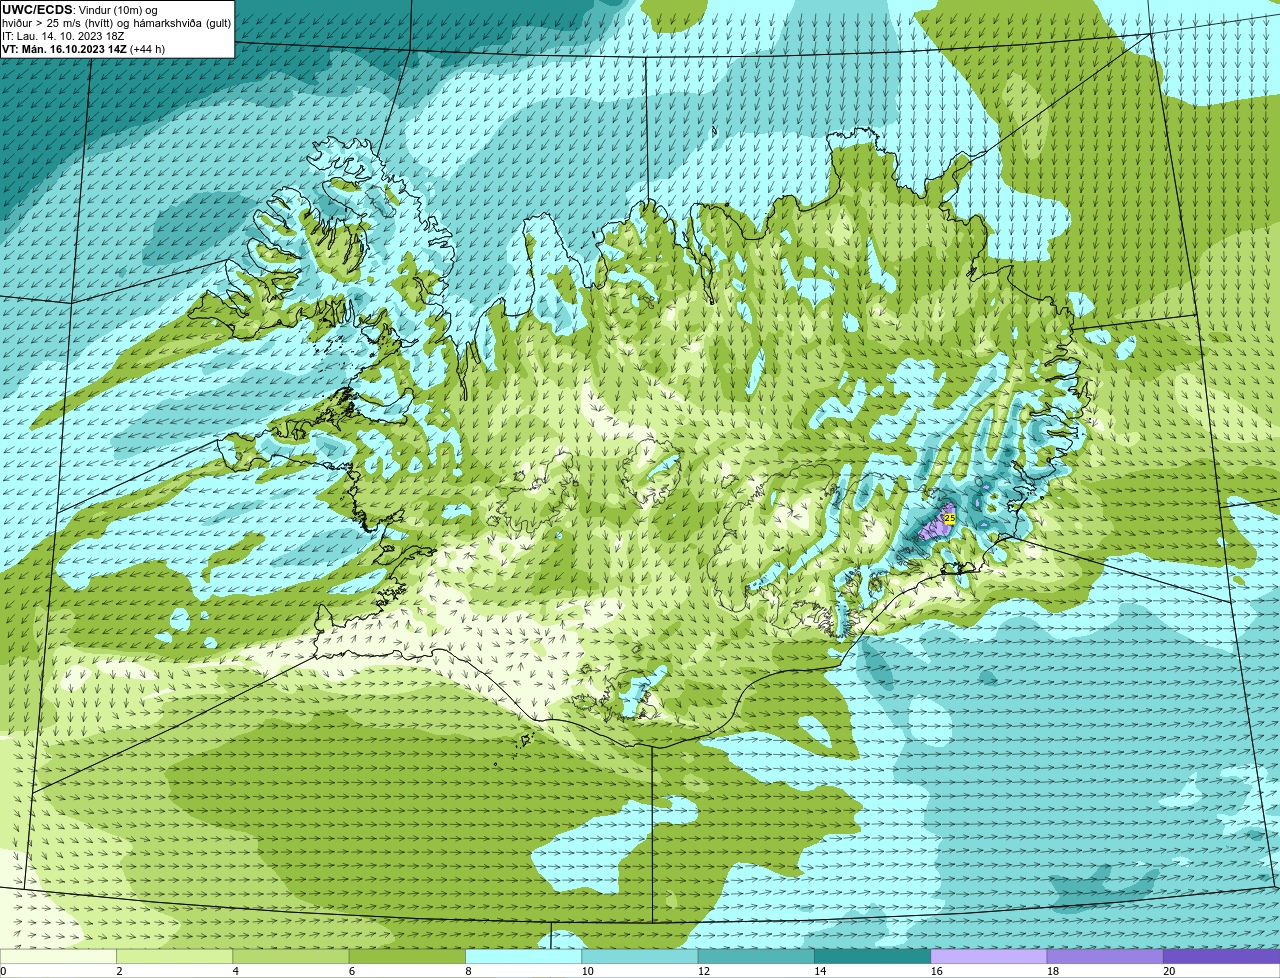Select the 6–8 m/s olive green swatch
The height and width of the screenshot is (978, 1280).
click(x=407, y=956)
